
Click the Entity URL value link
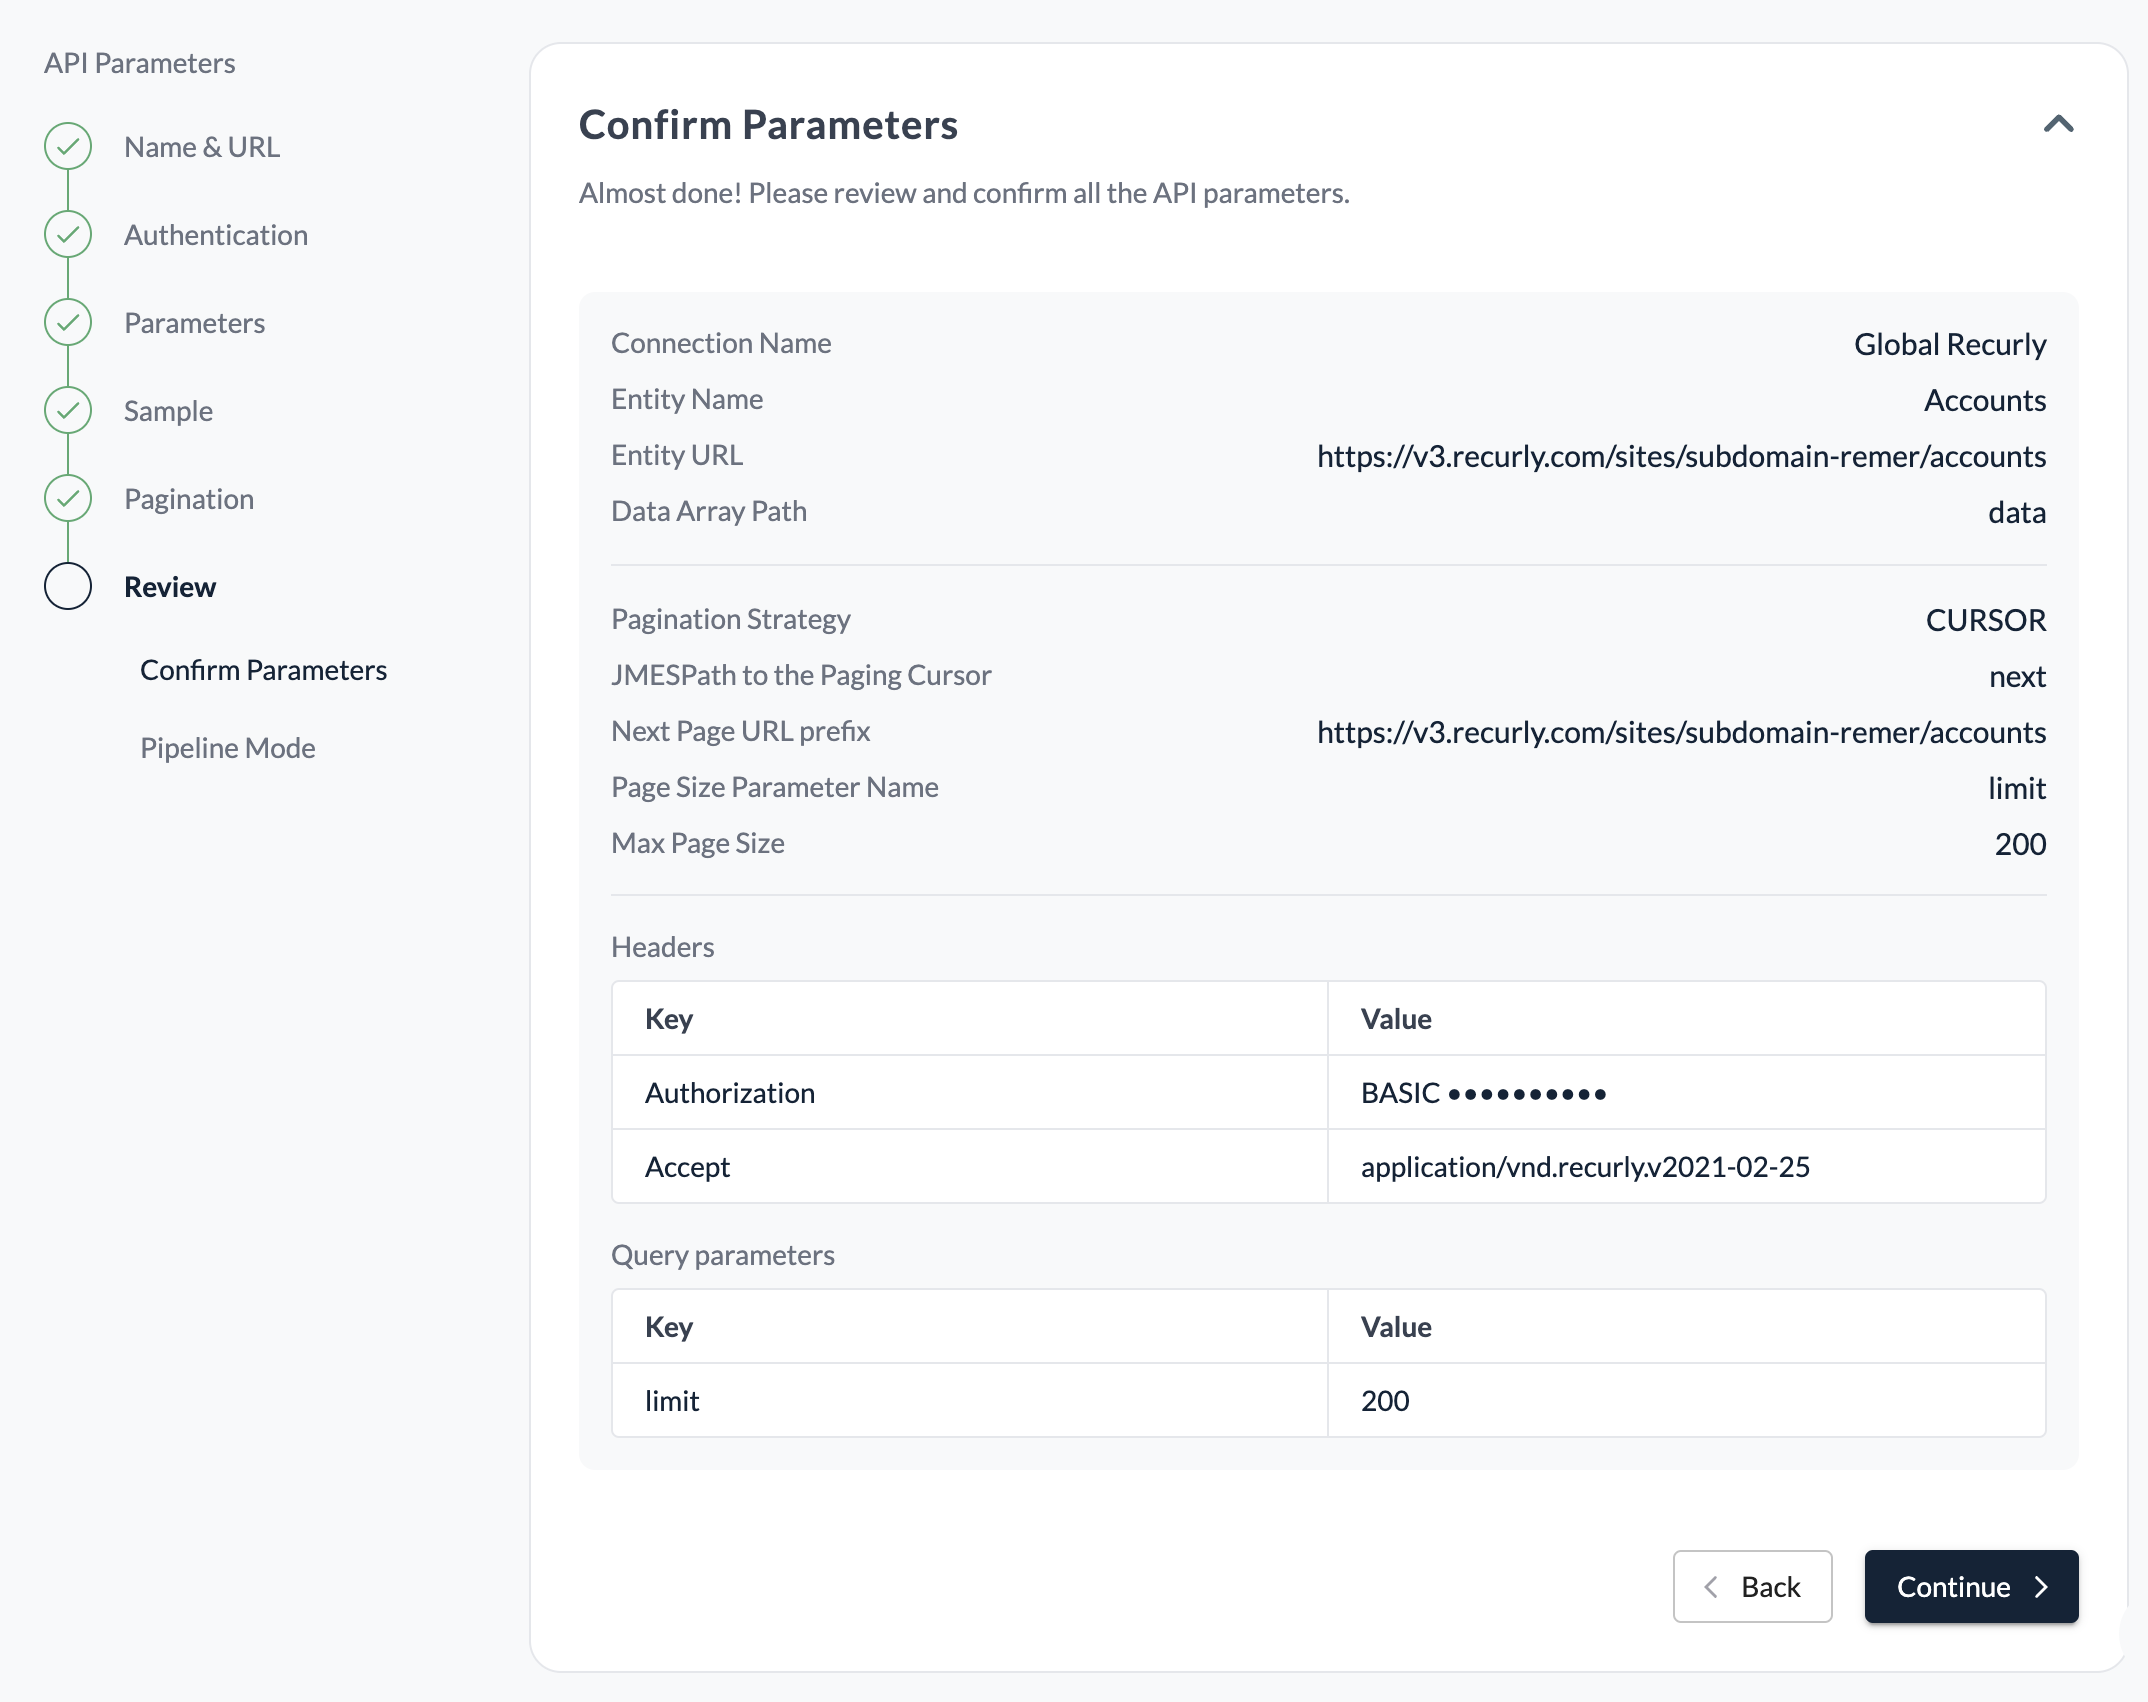click(1681, 456)
